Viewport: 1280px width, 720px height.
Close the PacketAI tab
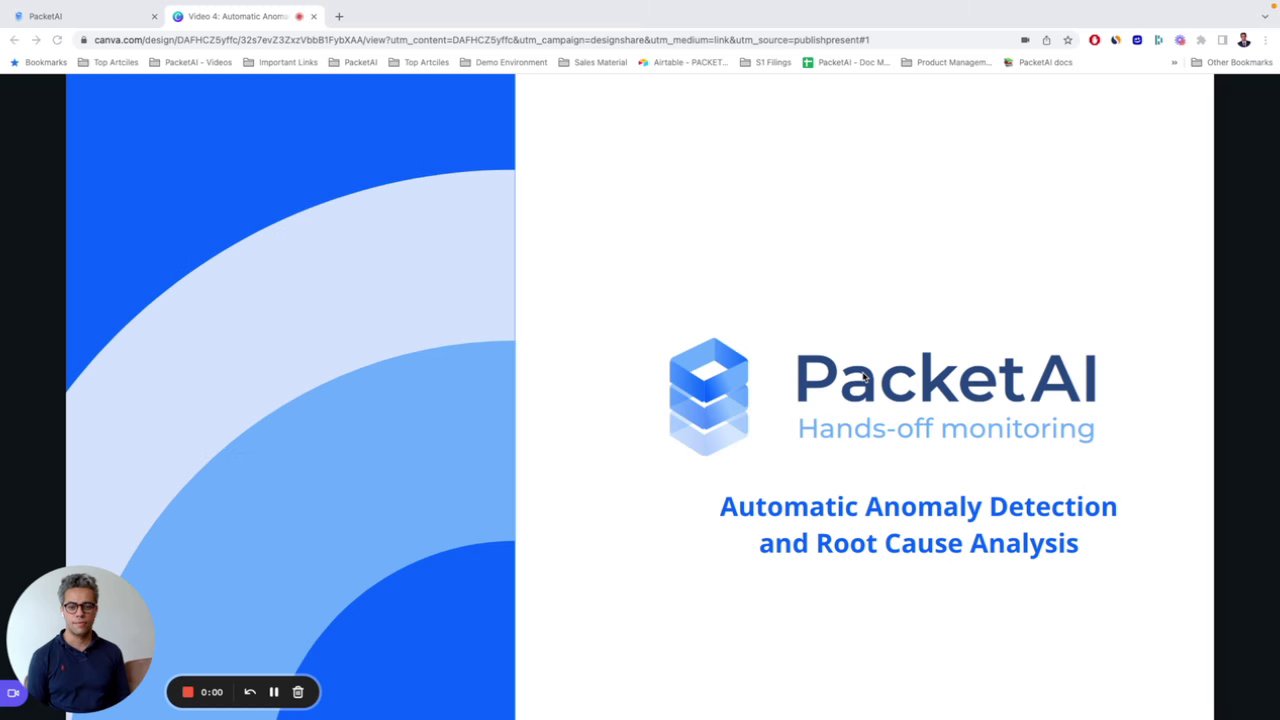(154, 16)
